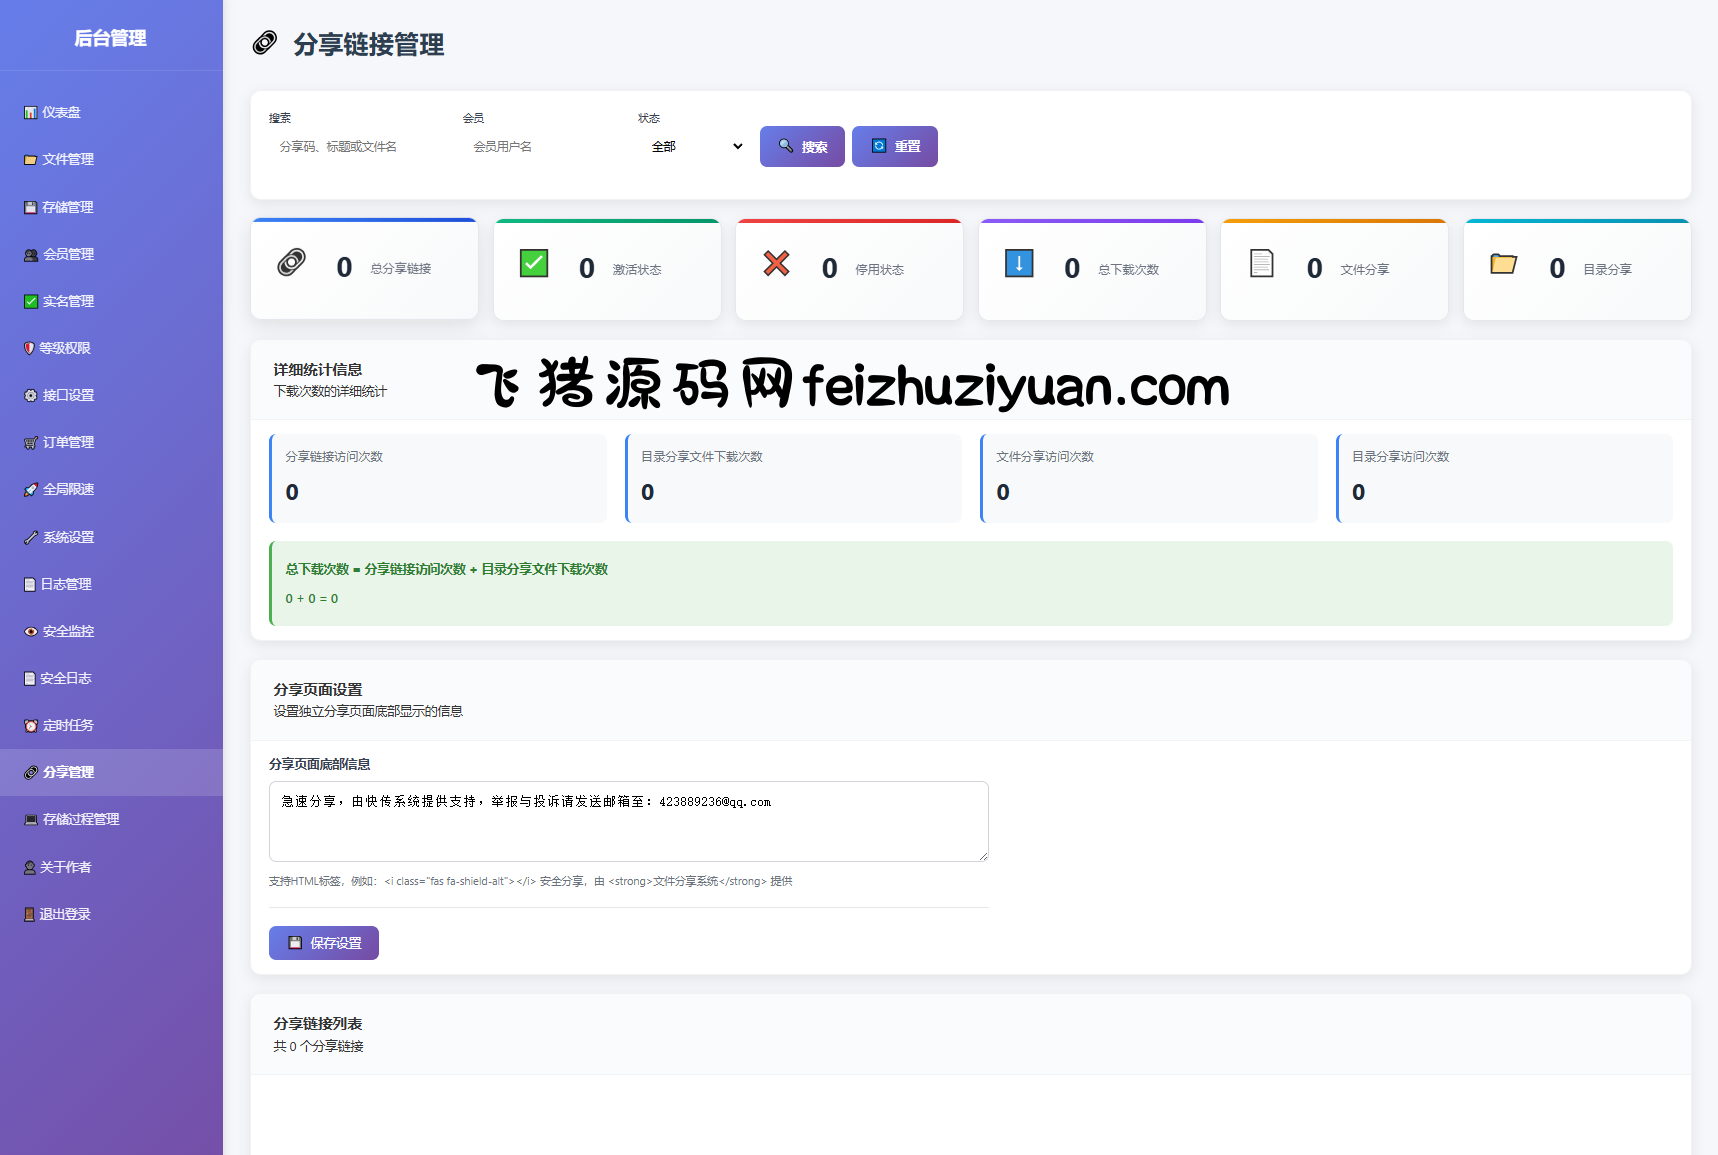Click the download arrow icon on 总下载次数 card
1718x1155 pixels.
click(1019, 263)
